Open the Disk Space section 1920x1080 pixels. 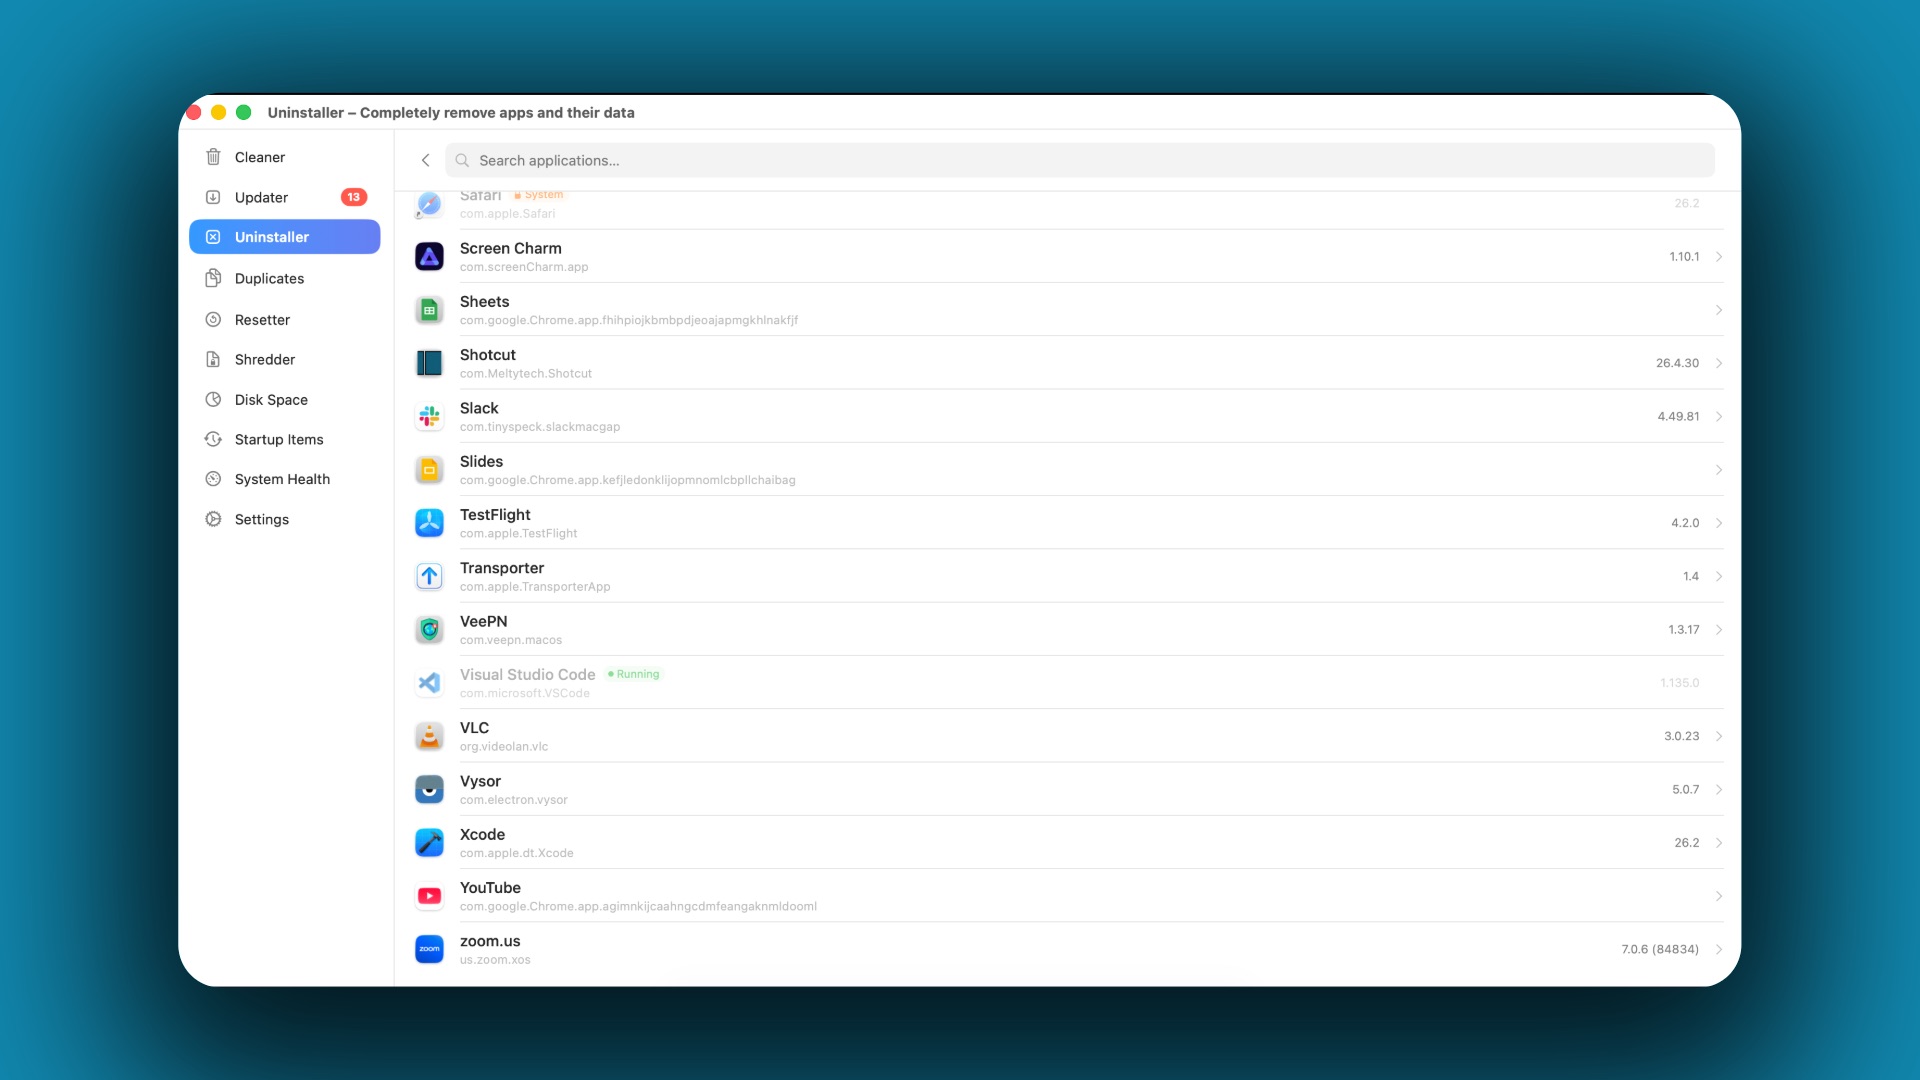[x=285, y=399]
